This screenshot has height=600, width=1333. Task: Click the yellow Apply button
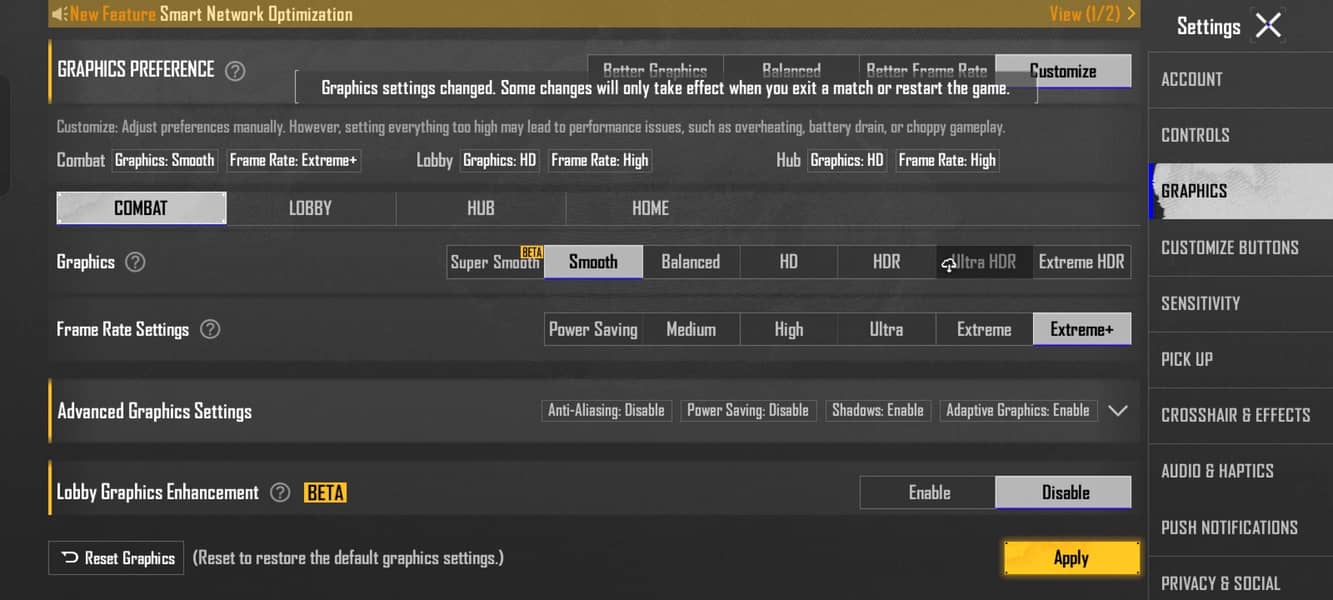click(1071, 558)
